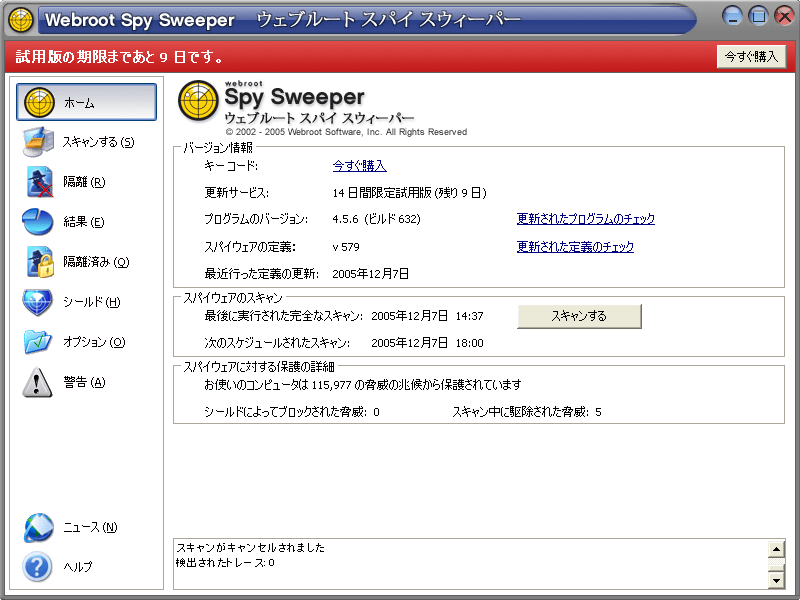800x600 pixels.
Task: Click the 警告 (A) warning triangle icon
Action: click(37, 382)
